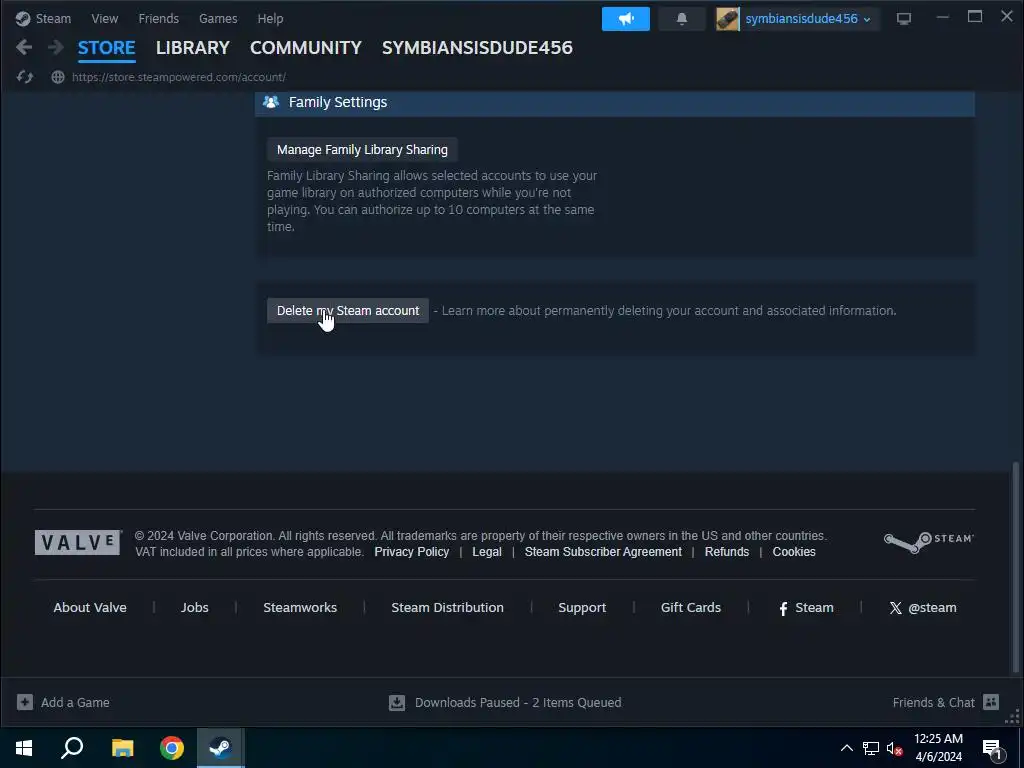Open the Legal link
The height and width of the screenshot is (768, 1024).
(487, 552)
